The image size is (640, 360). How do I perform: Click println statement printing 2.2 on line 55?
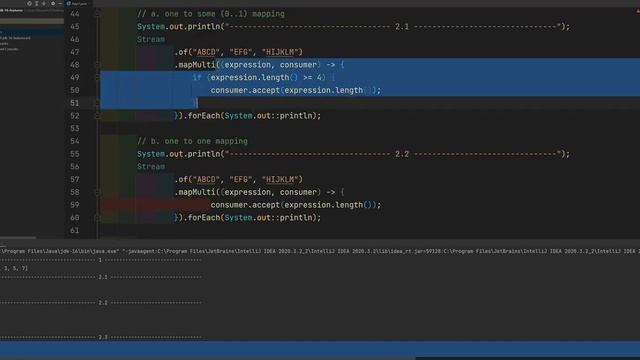tap(353, 154)
